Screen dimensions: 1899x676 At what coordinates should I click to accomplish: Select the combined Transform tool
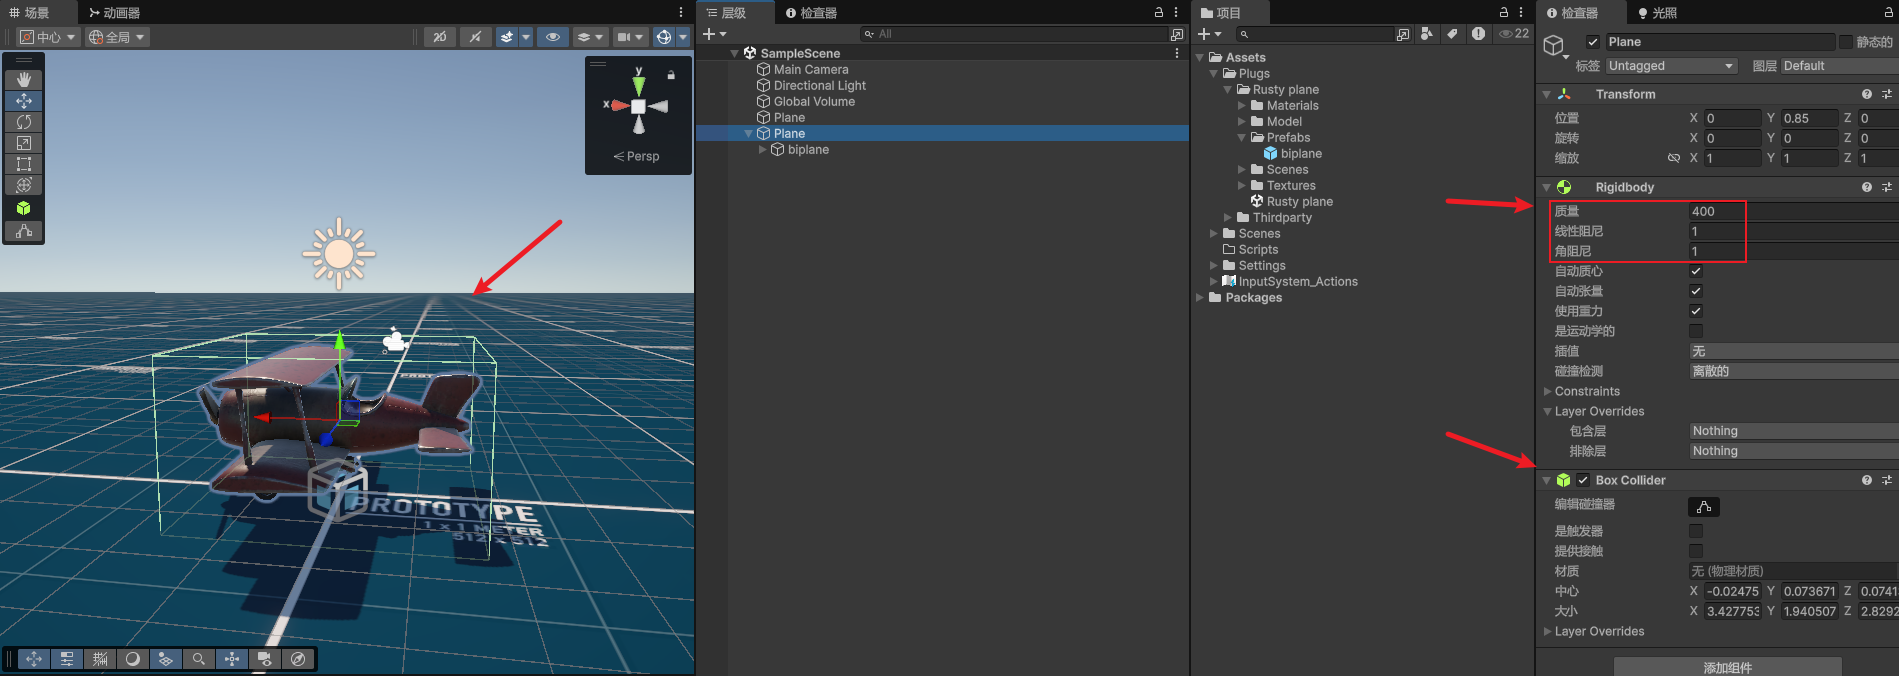[24, 184]
